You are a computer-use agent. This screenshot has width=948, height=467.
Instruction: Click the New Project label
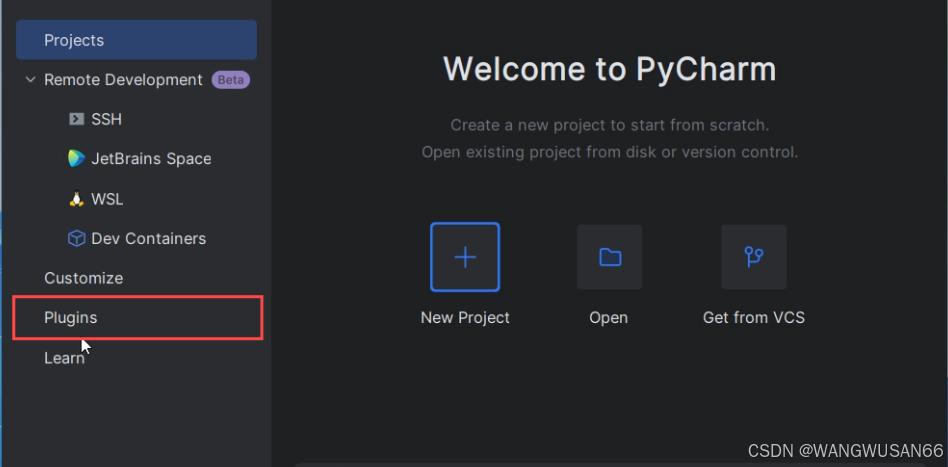point(465,318)
